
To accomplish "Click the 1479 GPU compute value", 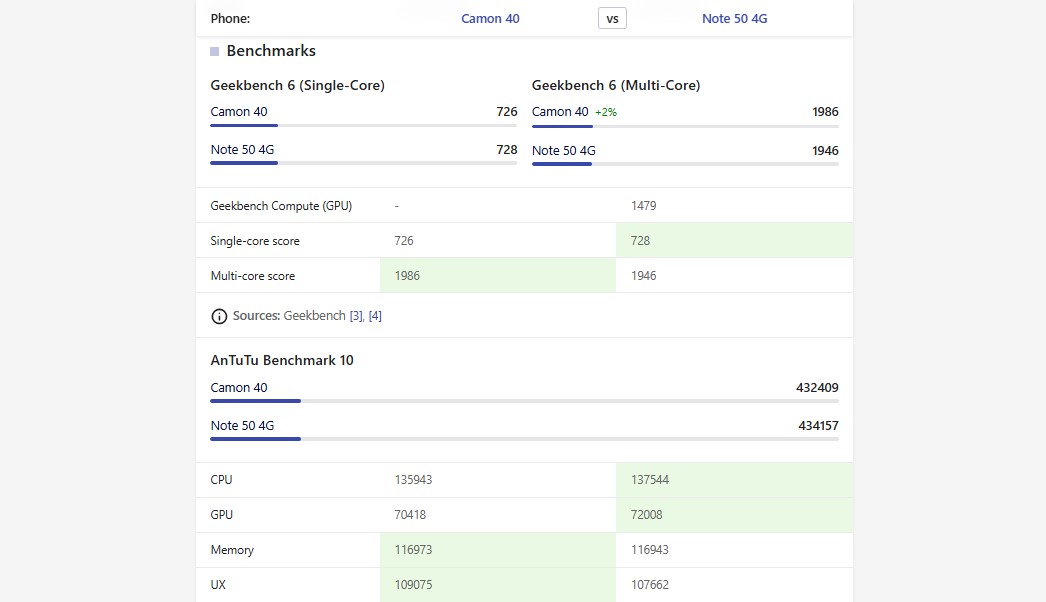I will (x=643, y=206).
